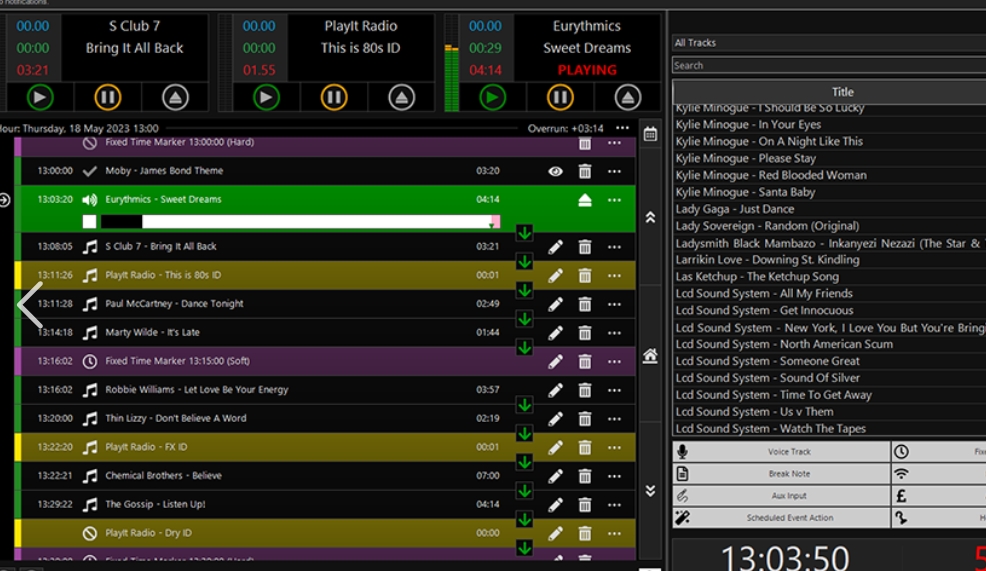Delete Marty Wilde - It's Late
Image resolution: width=986 pixels, height=571 pixels.
(585, 333)
